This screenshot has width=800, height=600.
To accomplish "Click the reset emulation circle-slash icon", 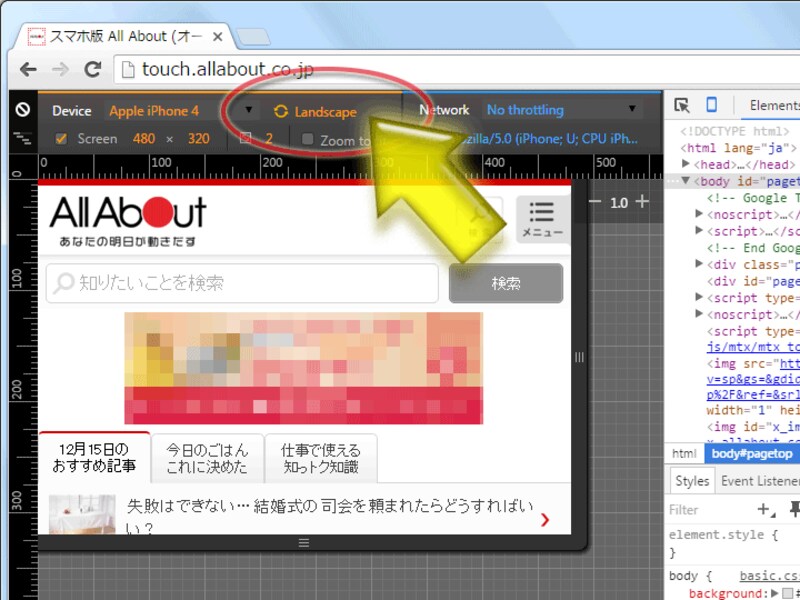I will pyautogui.click(x=22, y=110).
